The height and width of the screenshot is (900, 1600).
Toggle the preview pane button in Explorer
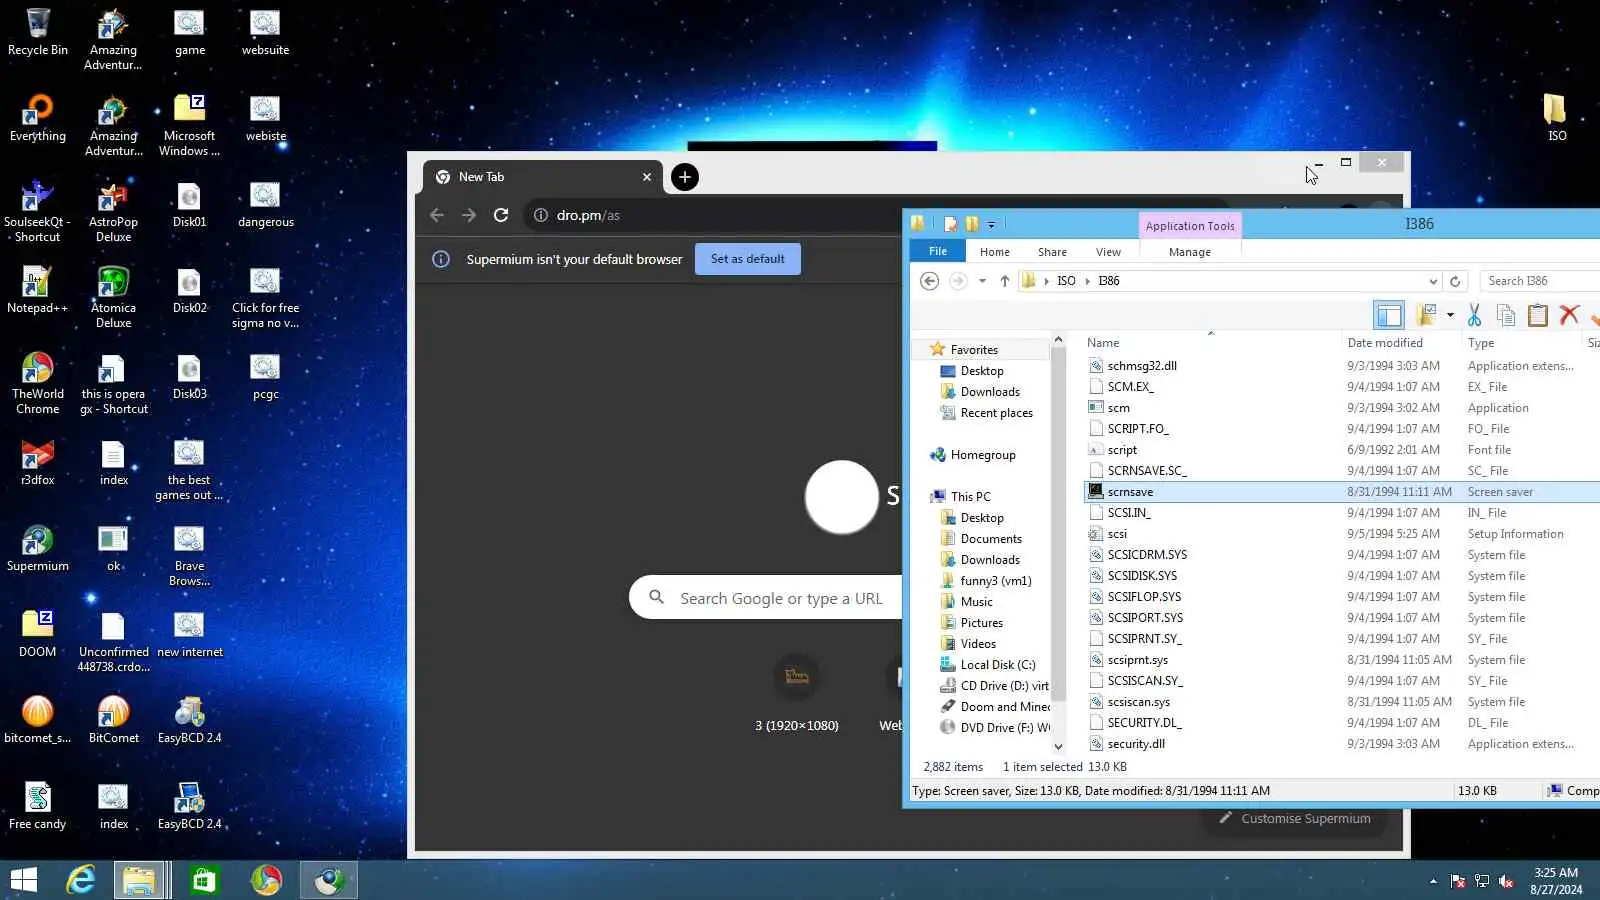[1389, 315]
